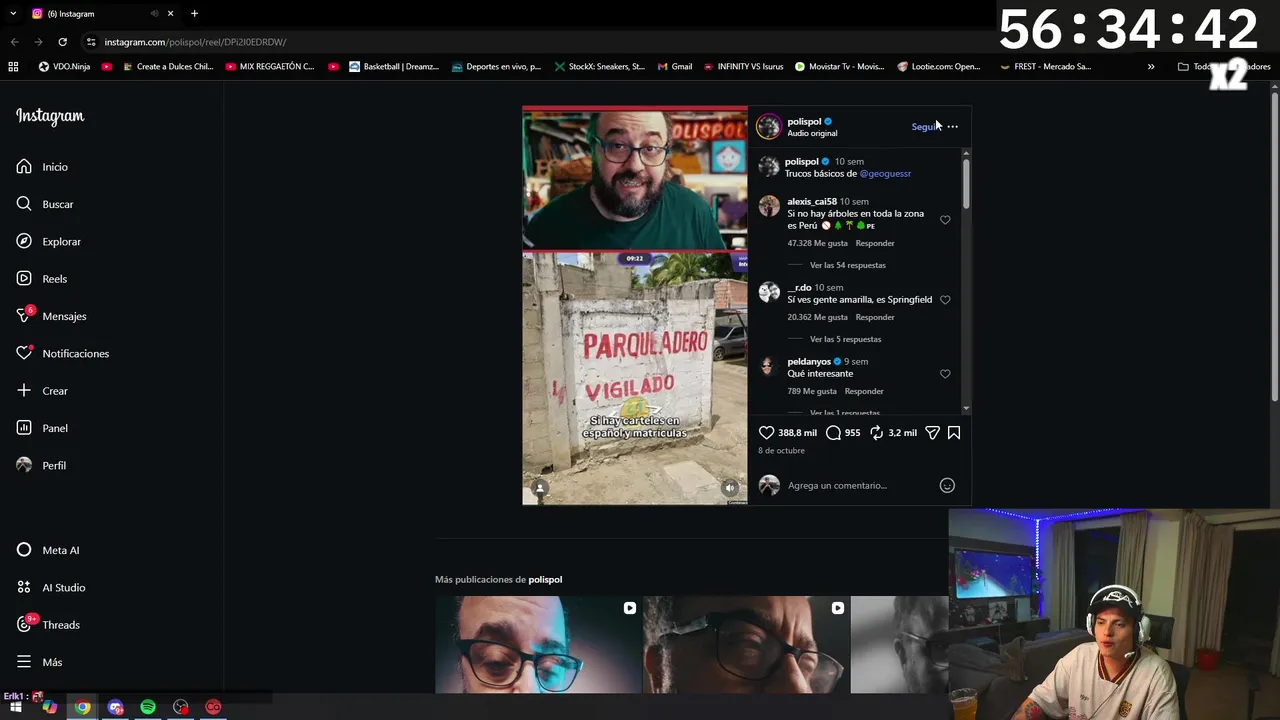Open Spotify from taskbar
1280x720 pixels.
click(148, 707)
